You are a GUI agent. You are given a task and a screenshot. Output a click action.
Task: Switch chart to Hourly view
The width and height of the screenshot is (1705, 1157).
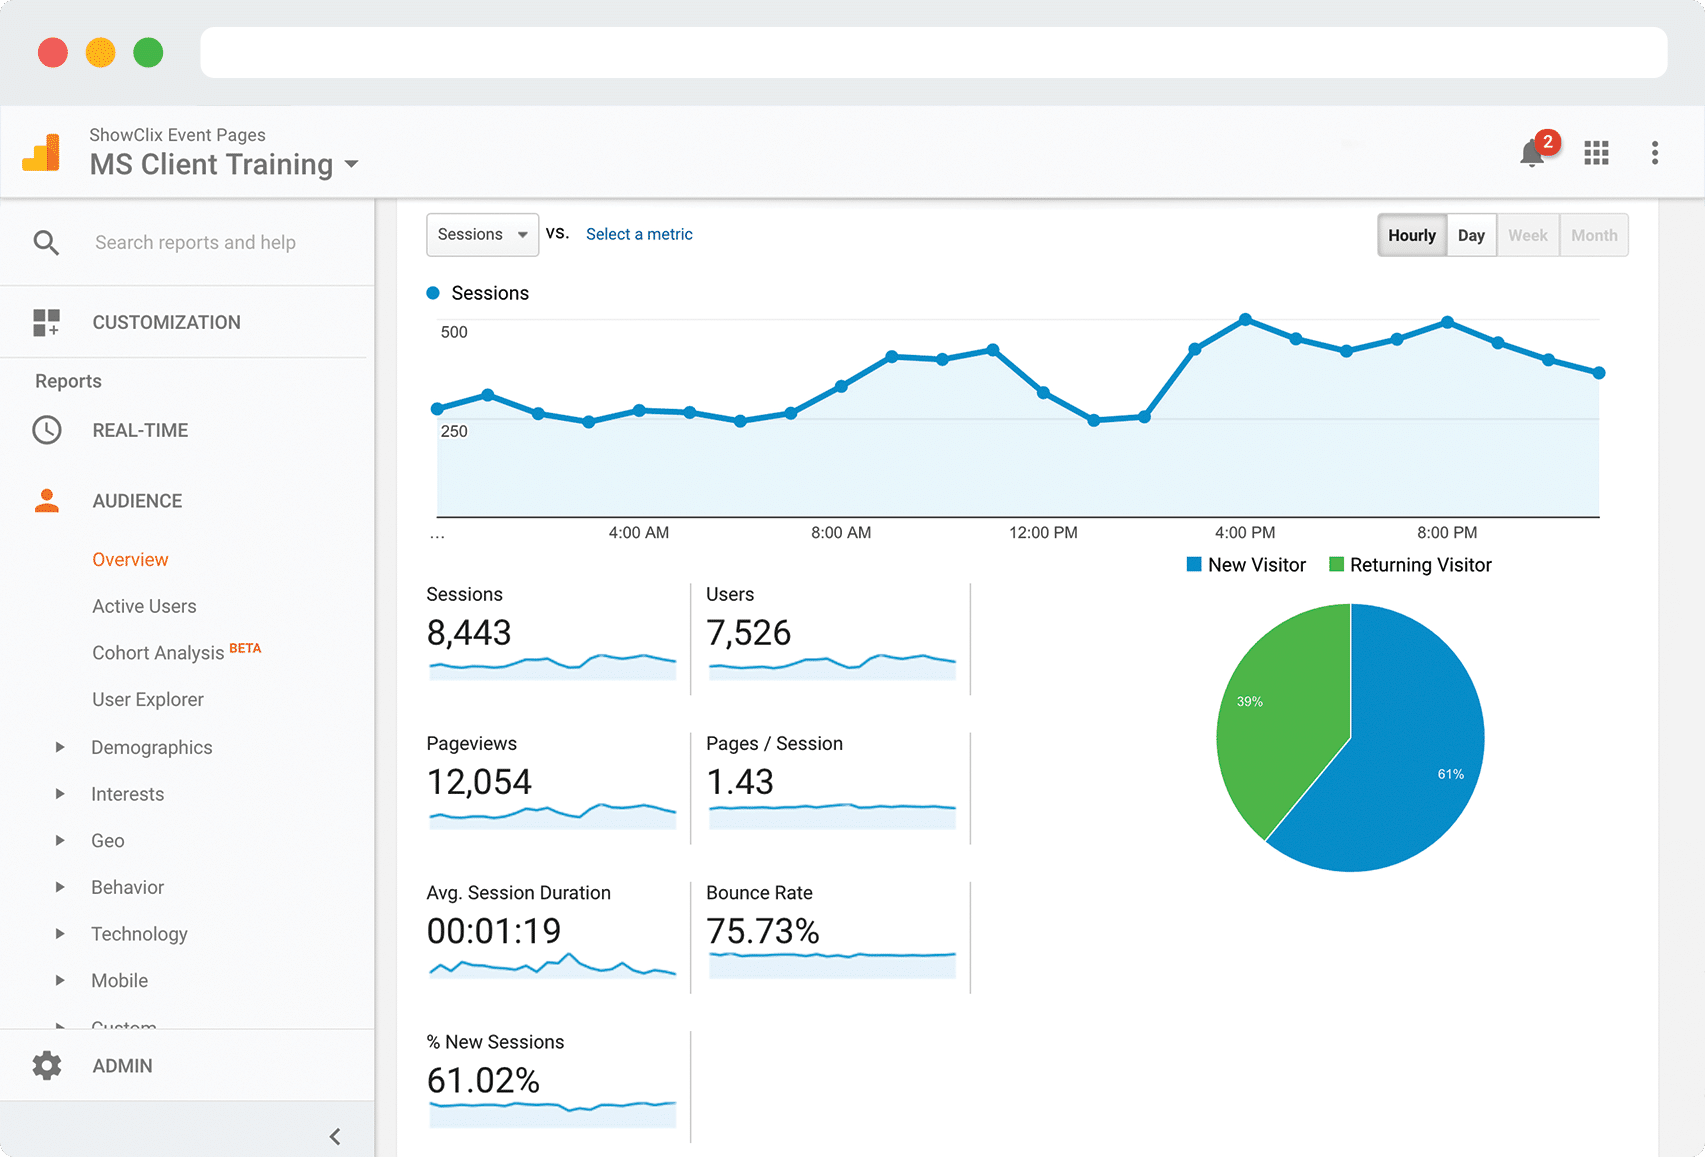pos(1412,235)
